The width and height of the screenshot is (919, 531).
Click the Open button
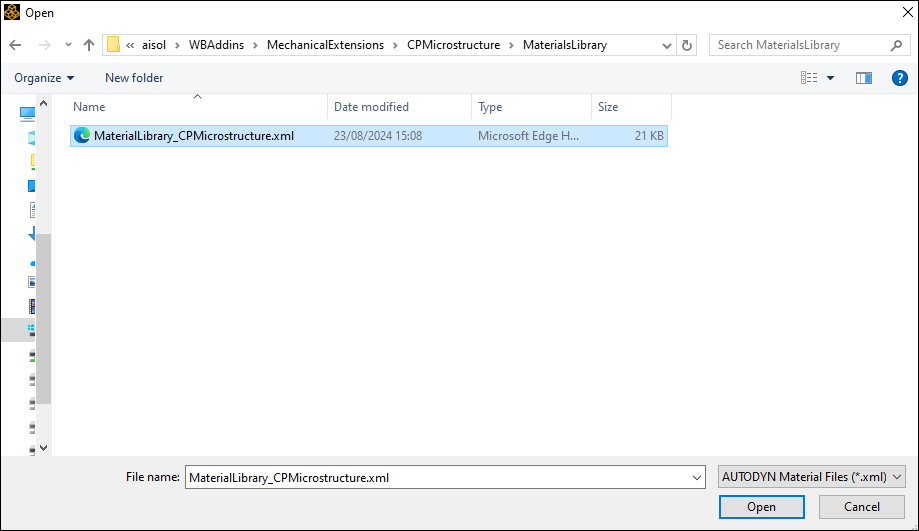[761, 507]
